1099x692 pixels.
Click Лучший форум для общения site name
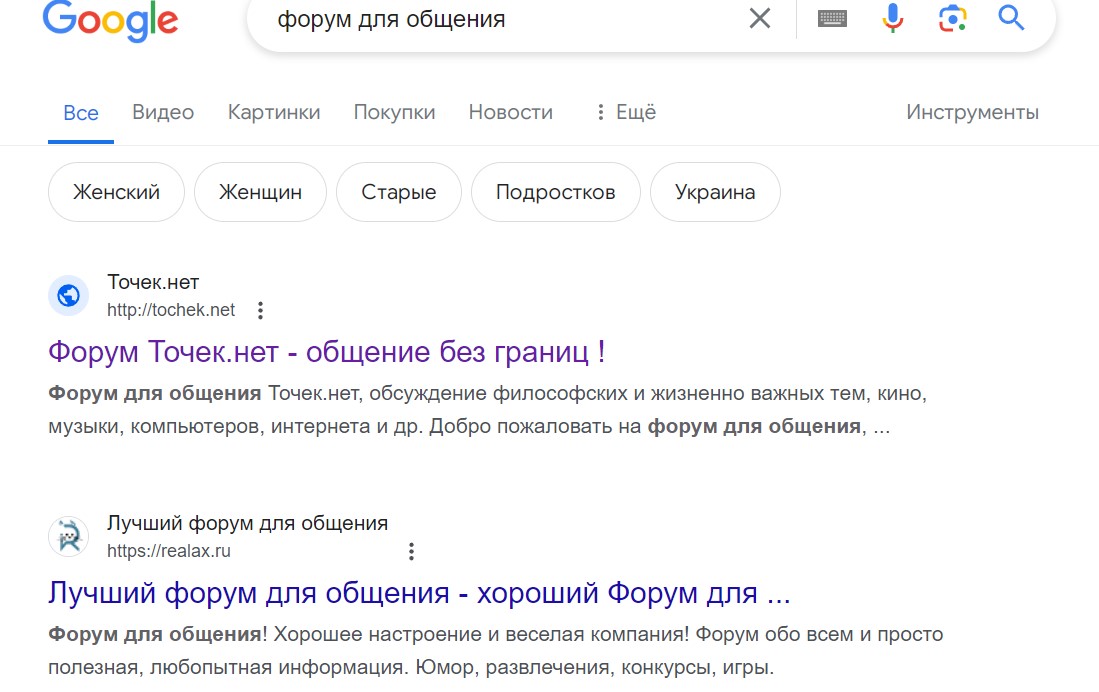247,524
